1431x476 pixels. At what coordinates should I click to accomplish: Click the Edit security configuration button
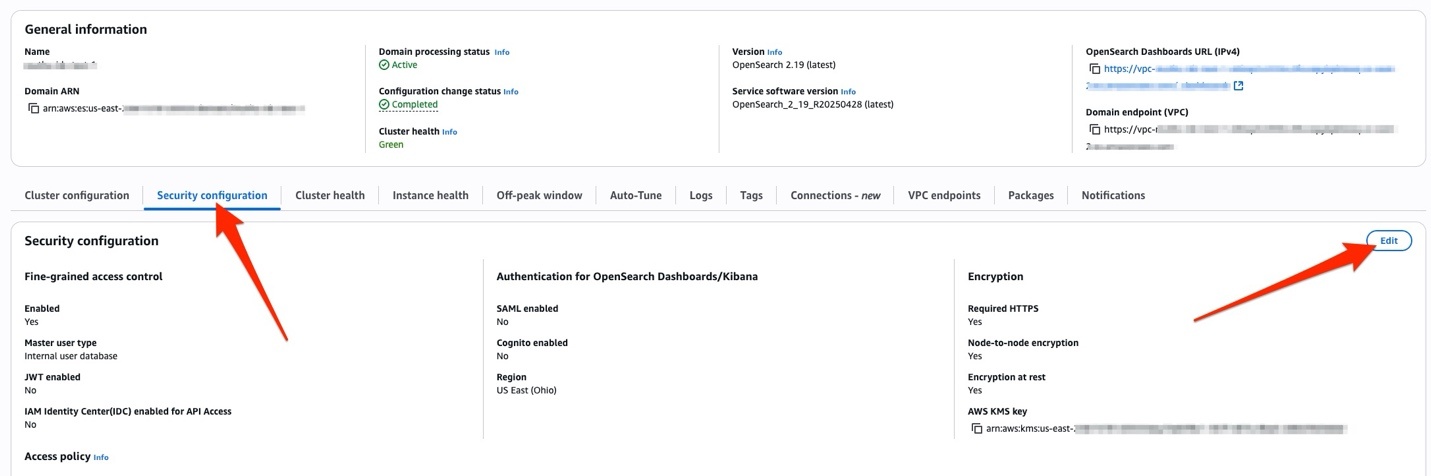(x=1388, y=241)
